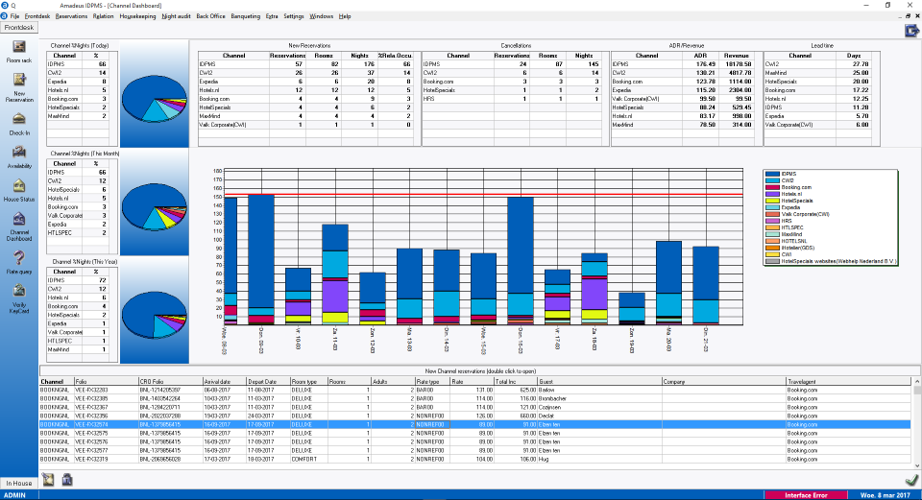This screenshot has height=500, width=922.
Task: Open the Banqueting menu
Action: (x=245, y=16)
